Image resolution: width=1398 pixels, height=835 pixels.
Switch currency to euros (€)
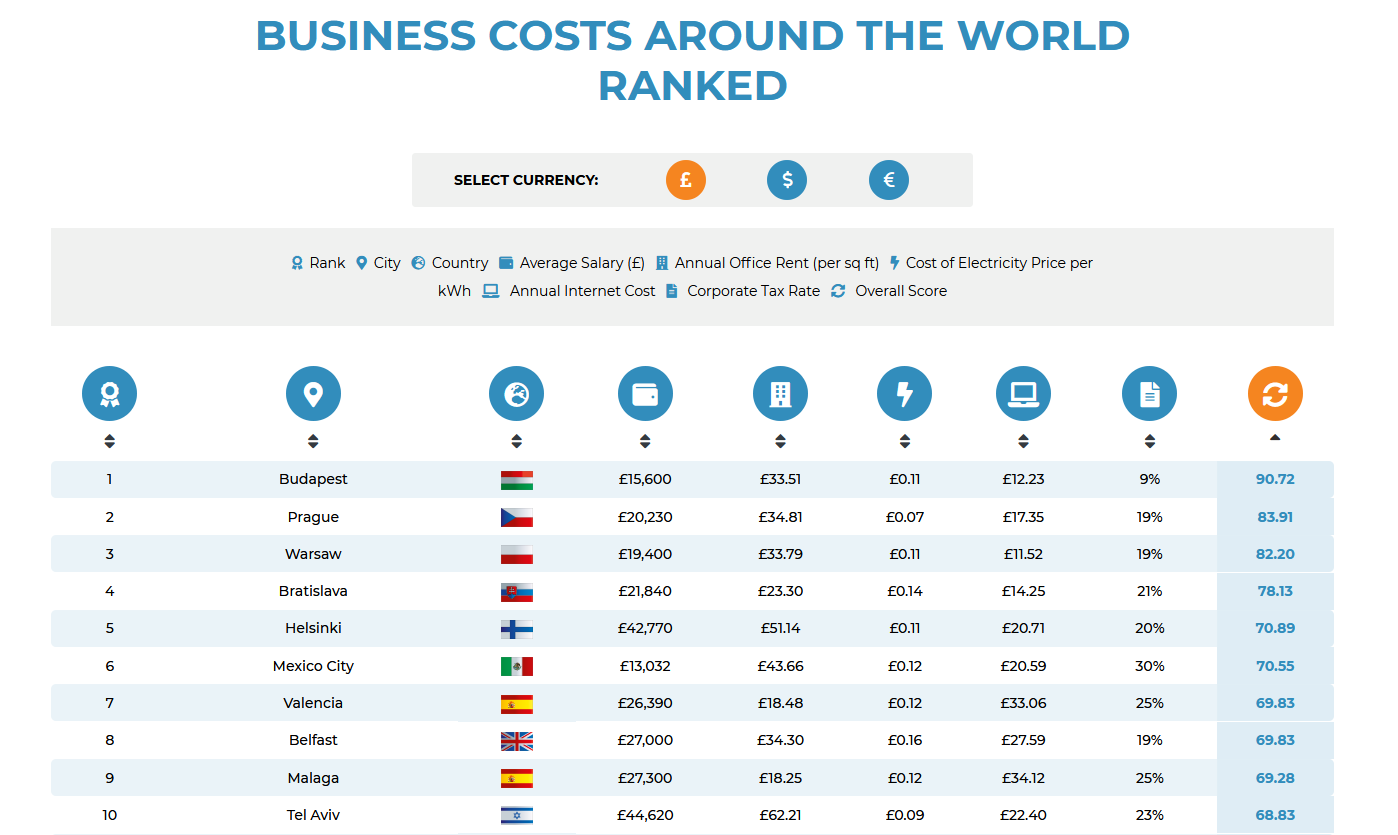click(x=889, y=180)
